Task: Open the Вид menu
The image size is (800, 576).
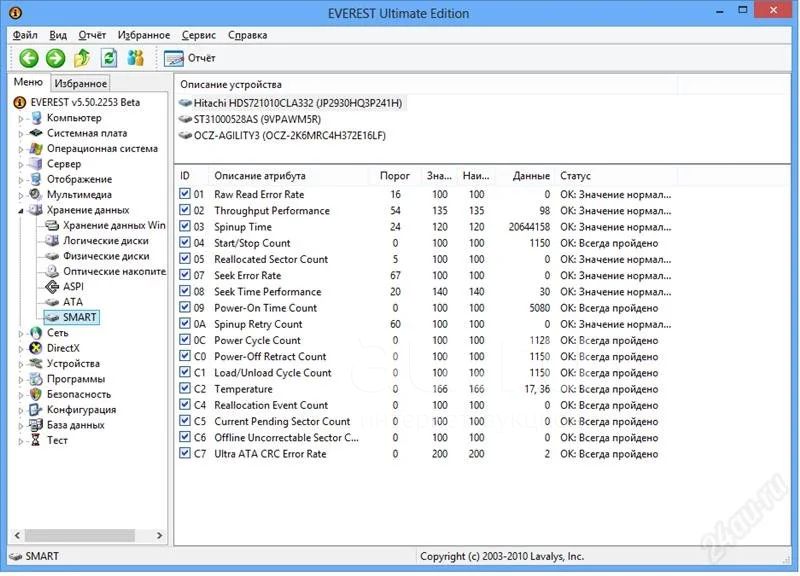Action: pyautogui.click(x=58, y=35)
